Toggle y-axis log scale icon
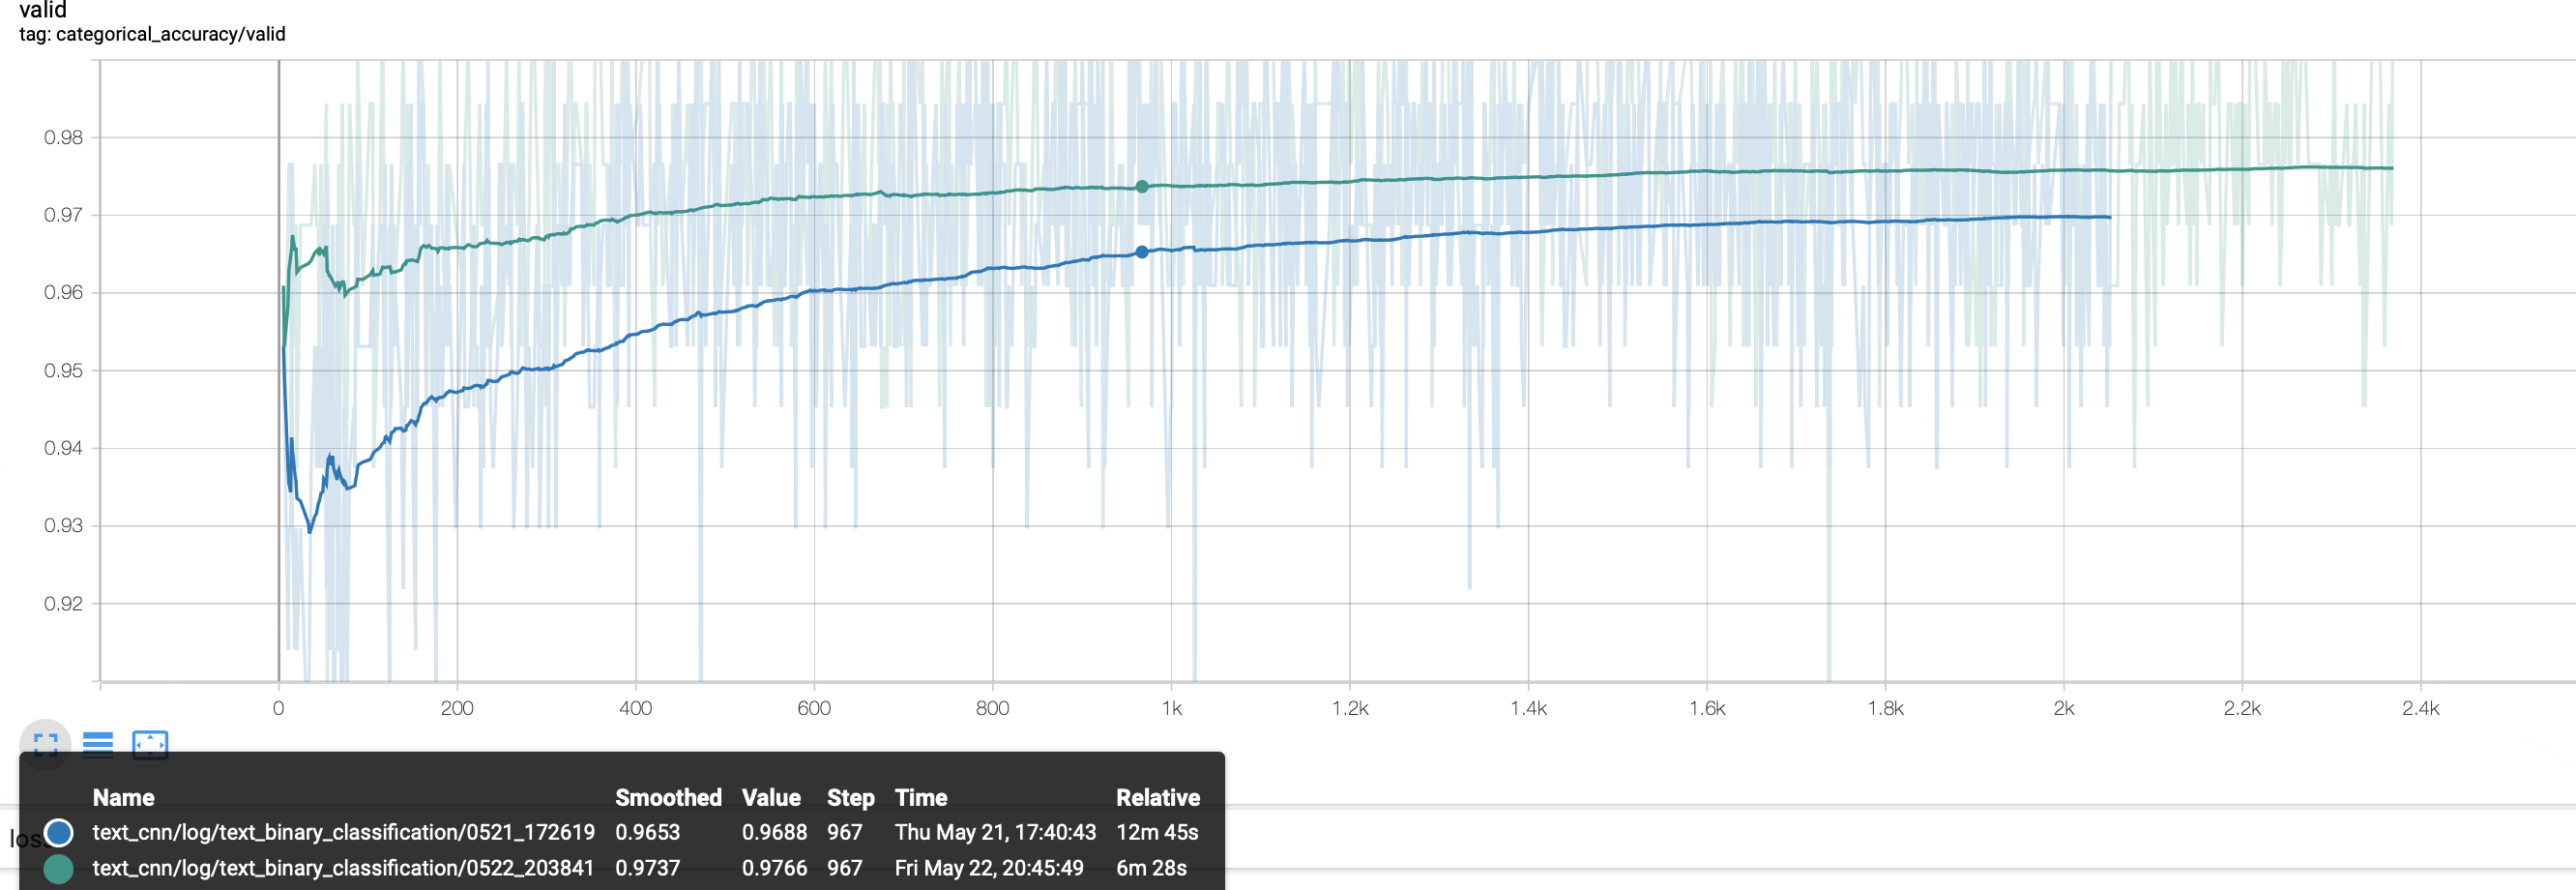Screen dimensions: 2576x890 tap(98, 744)
